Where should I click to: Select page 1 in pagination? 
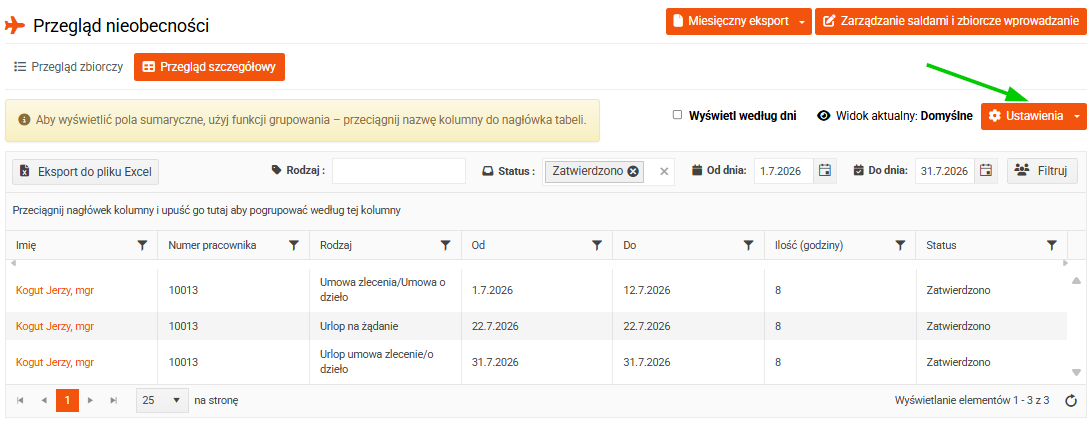coord(67,401)
